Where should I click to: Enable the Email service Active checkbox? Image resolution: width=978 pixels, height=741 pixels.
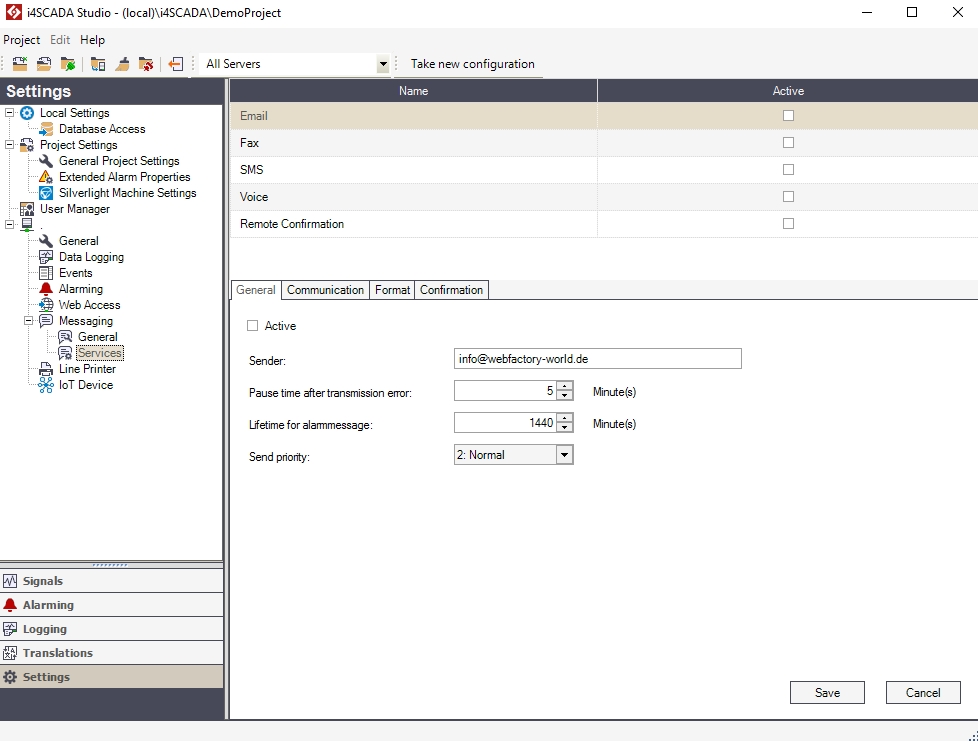(788, 116)
